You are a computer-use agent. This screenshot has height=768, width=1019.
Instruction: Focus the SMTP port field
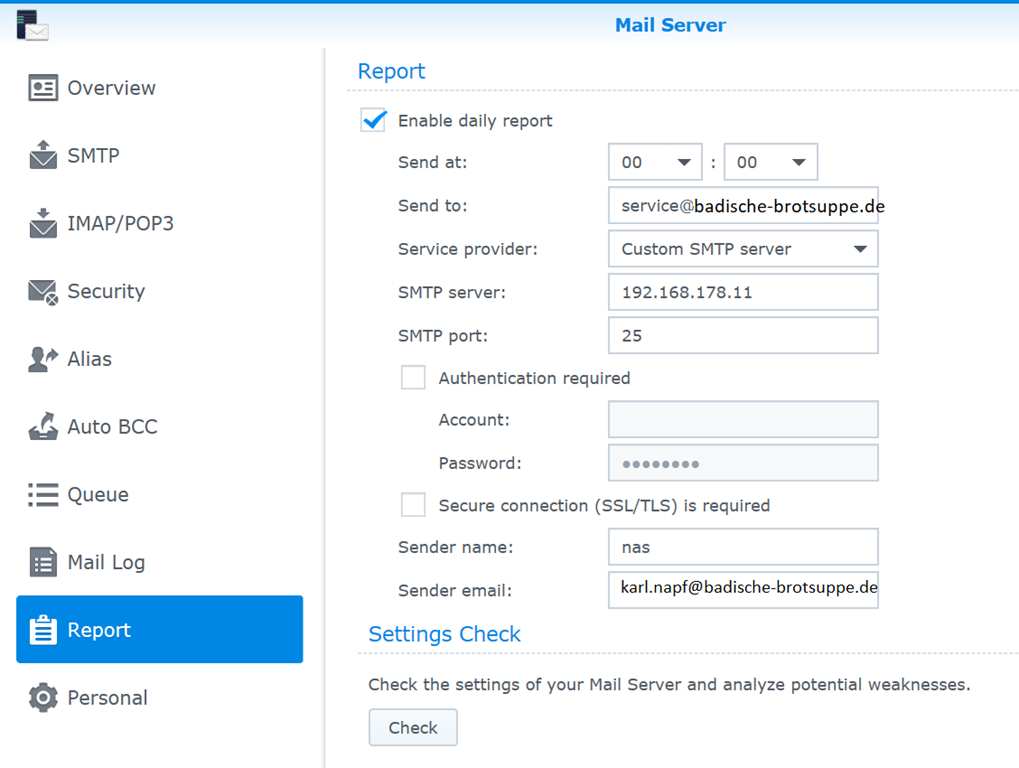(743, 336)
